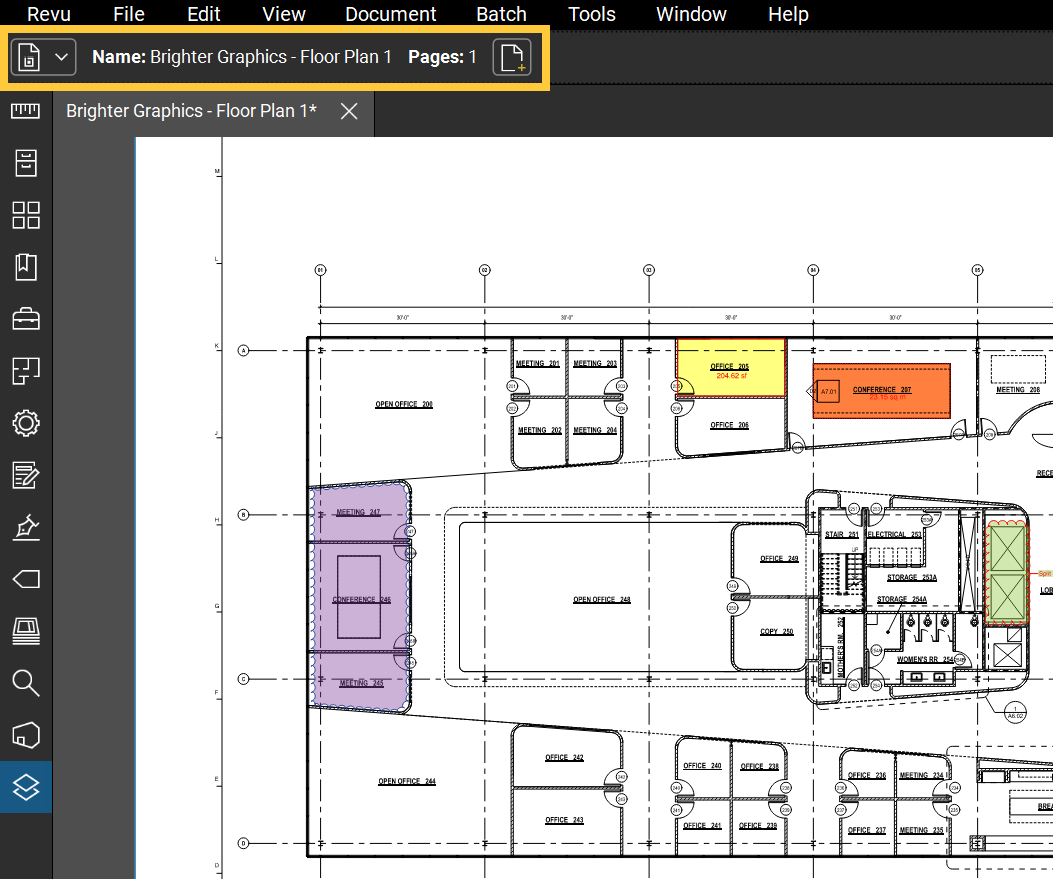Open the Spaces panel icon
1053x879 pixels.
click(x=25, y=371)
